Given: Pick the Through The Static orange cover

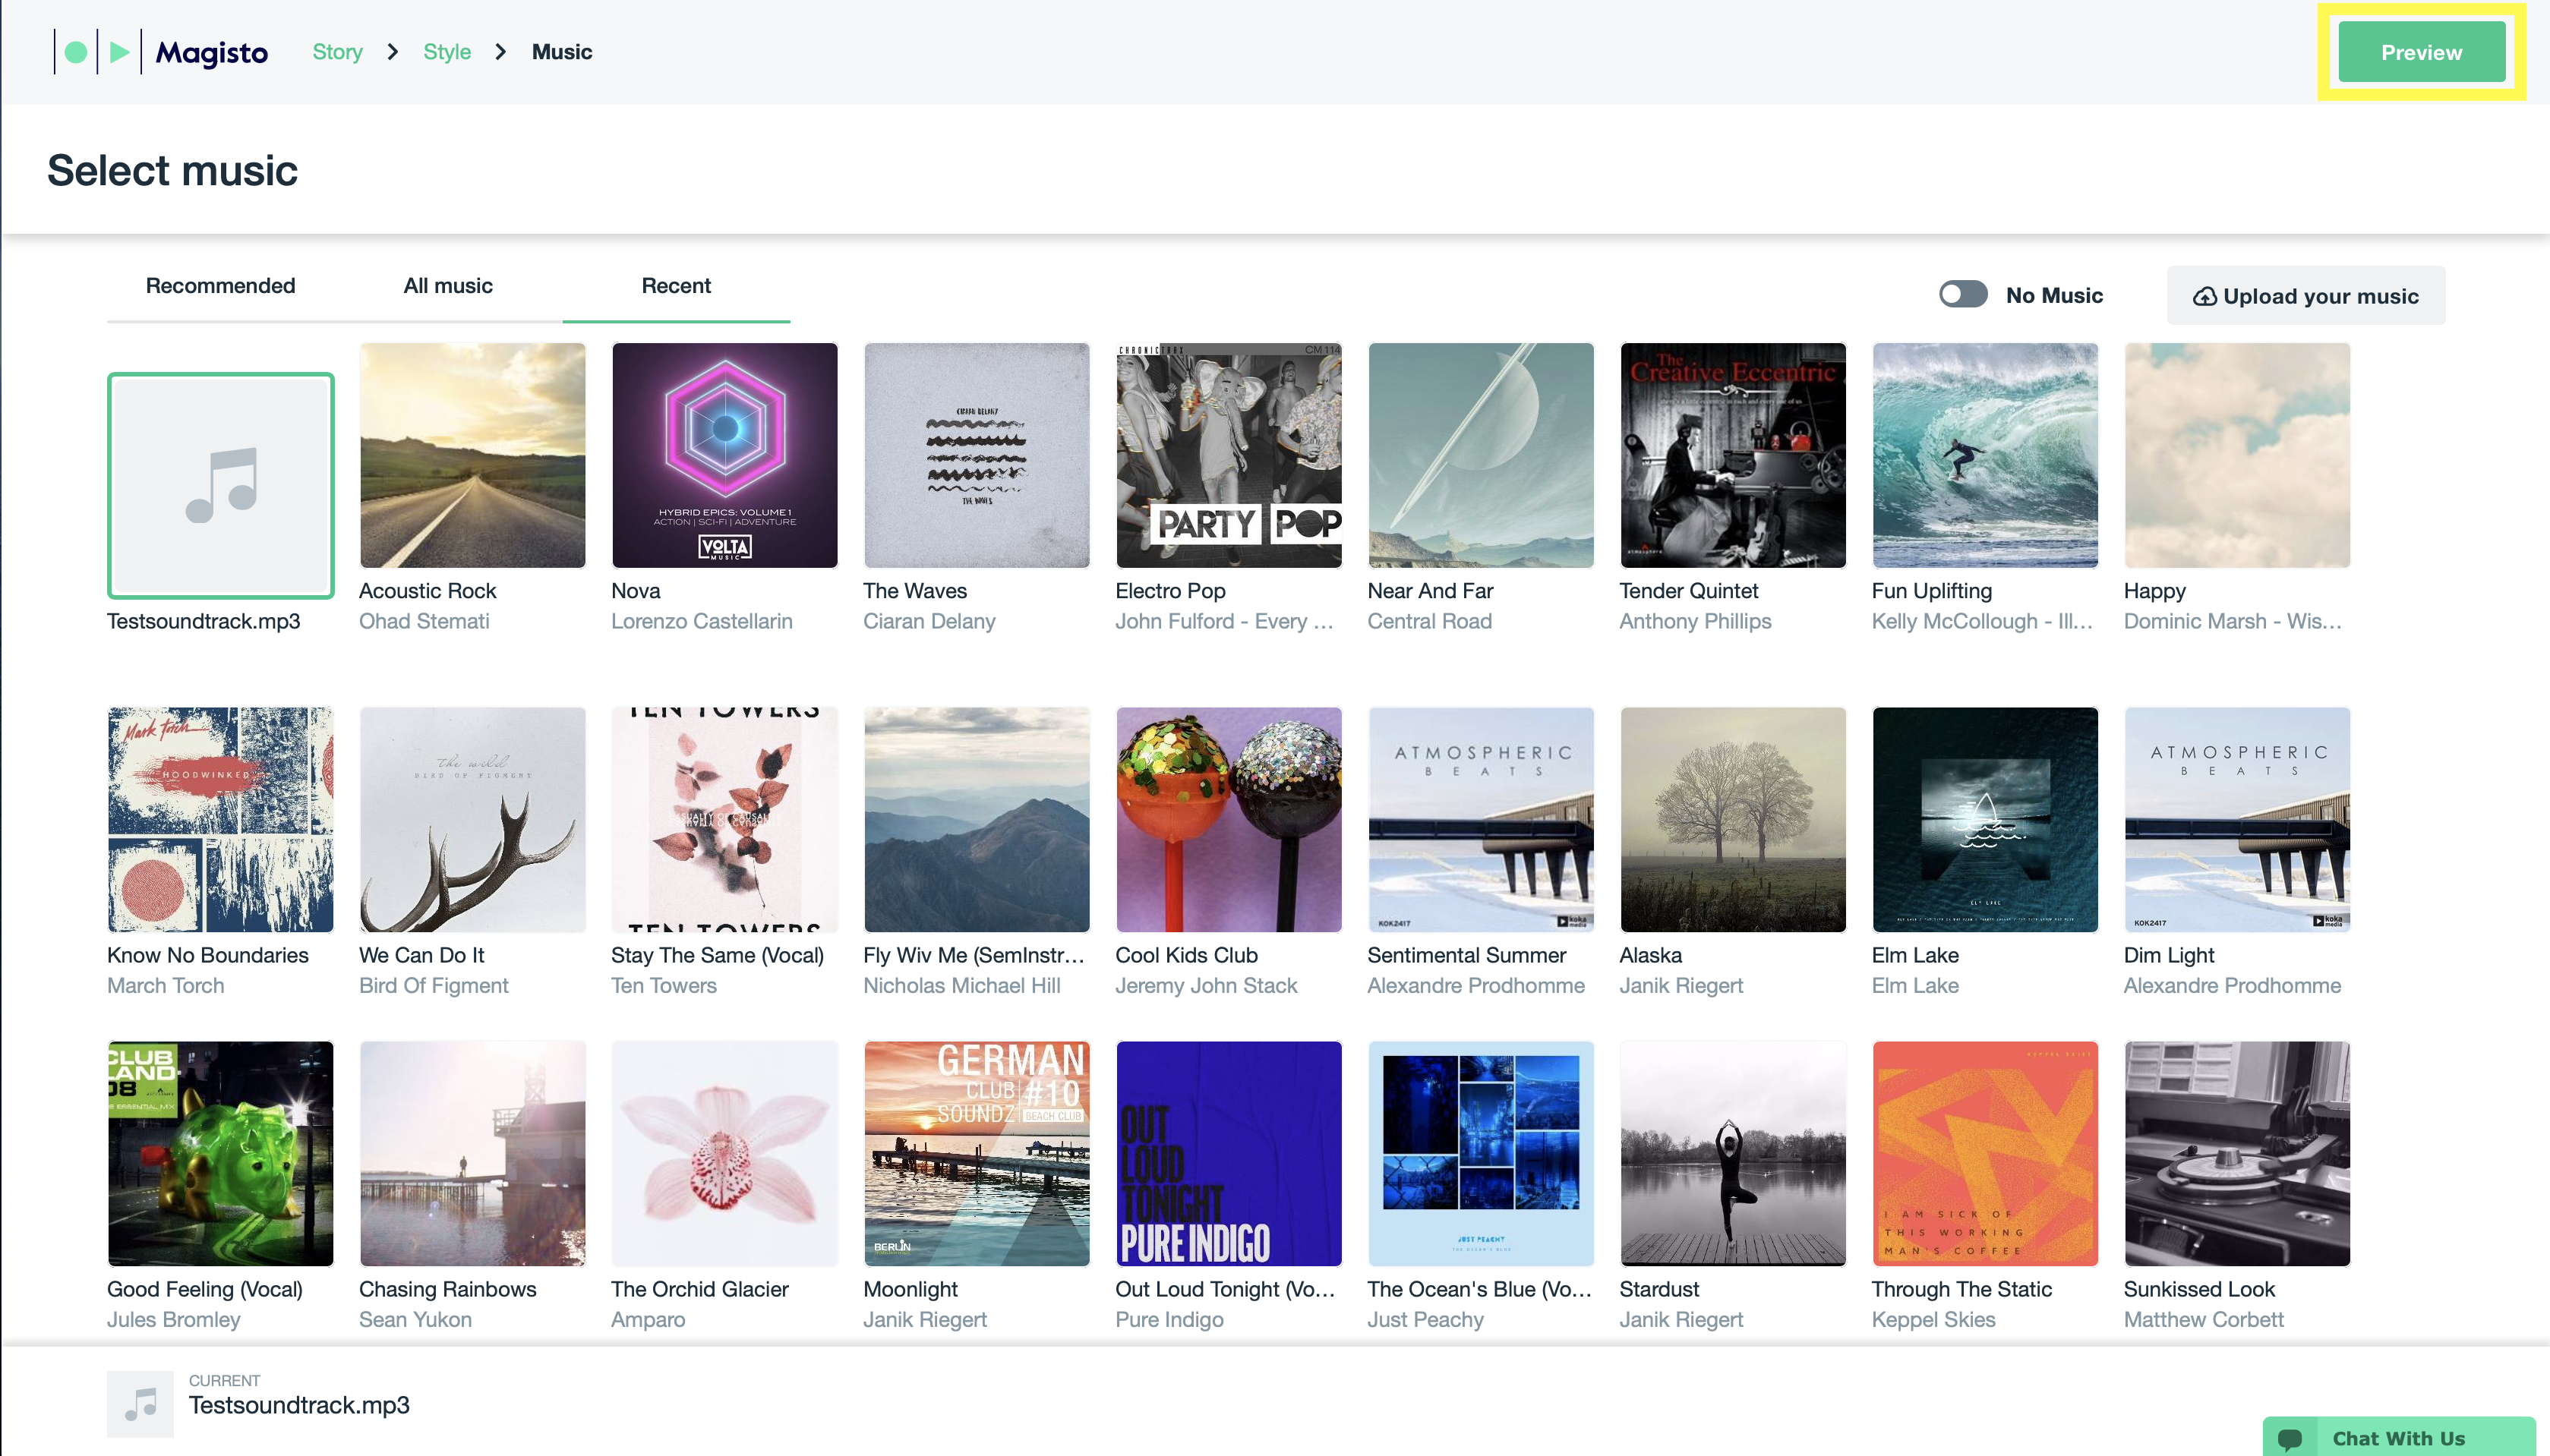Looking at the screenshot, I should coord(1984,1153).
